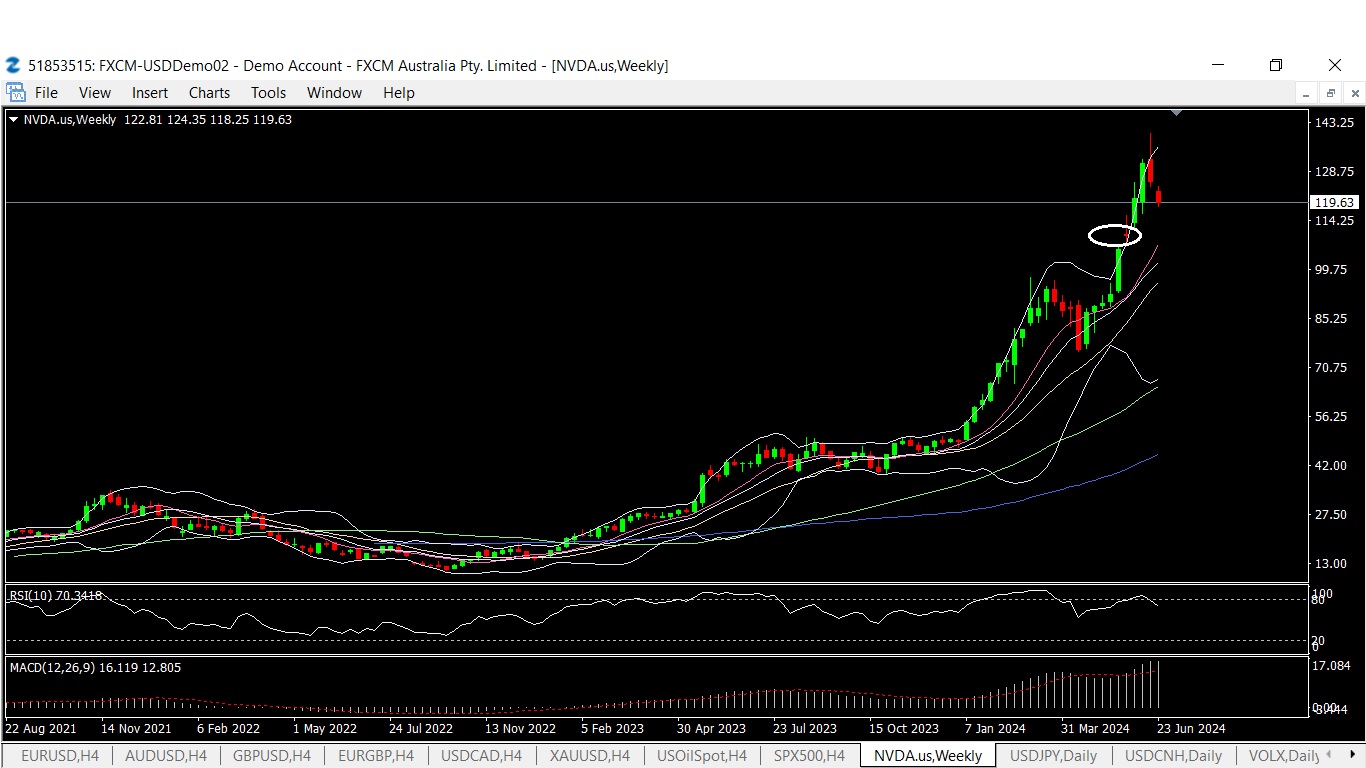The height and width of the screenshot is (768, 1366).
Task: Switch to the VOLX,Daily chart tab
Action: [x=1284, y=756]
